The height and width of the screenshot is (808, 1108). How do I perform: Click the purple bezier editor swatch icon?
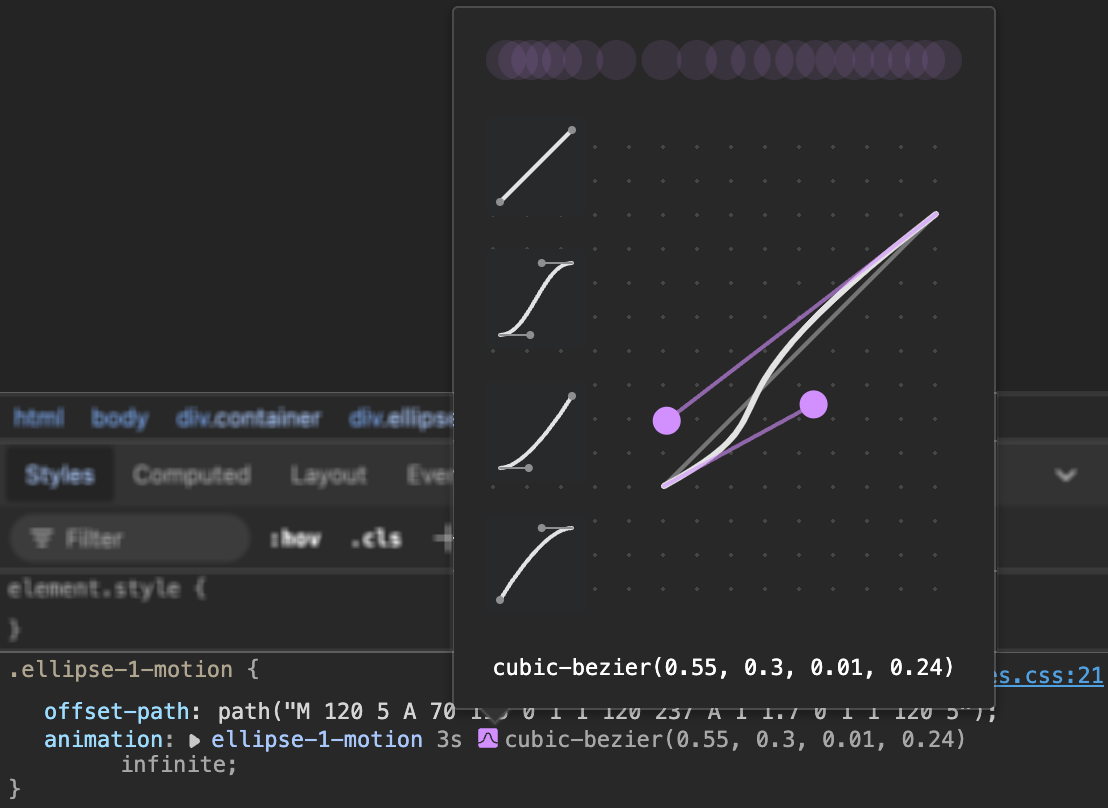click(488, 738)
